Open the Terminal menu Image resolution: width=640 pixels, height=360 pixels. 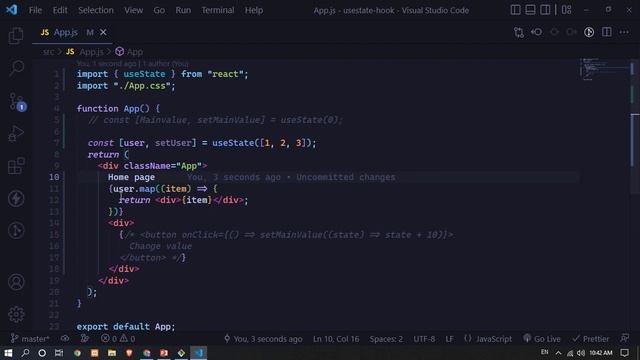coord(218,10)
